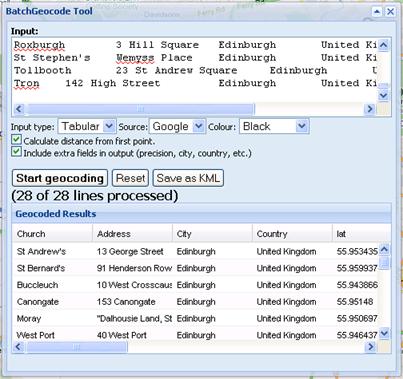The image size is (403, 379).
Task: Sort by lat column header
Action: click(362, 234)
